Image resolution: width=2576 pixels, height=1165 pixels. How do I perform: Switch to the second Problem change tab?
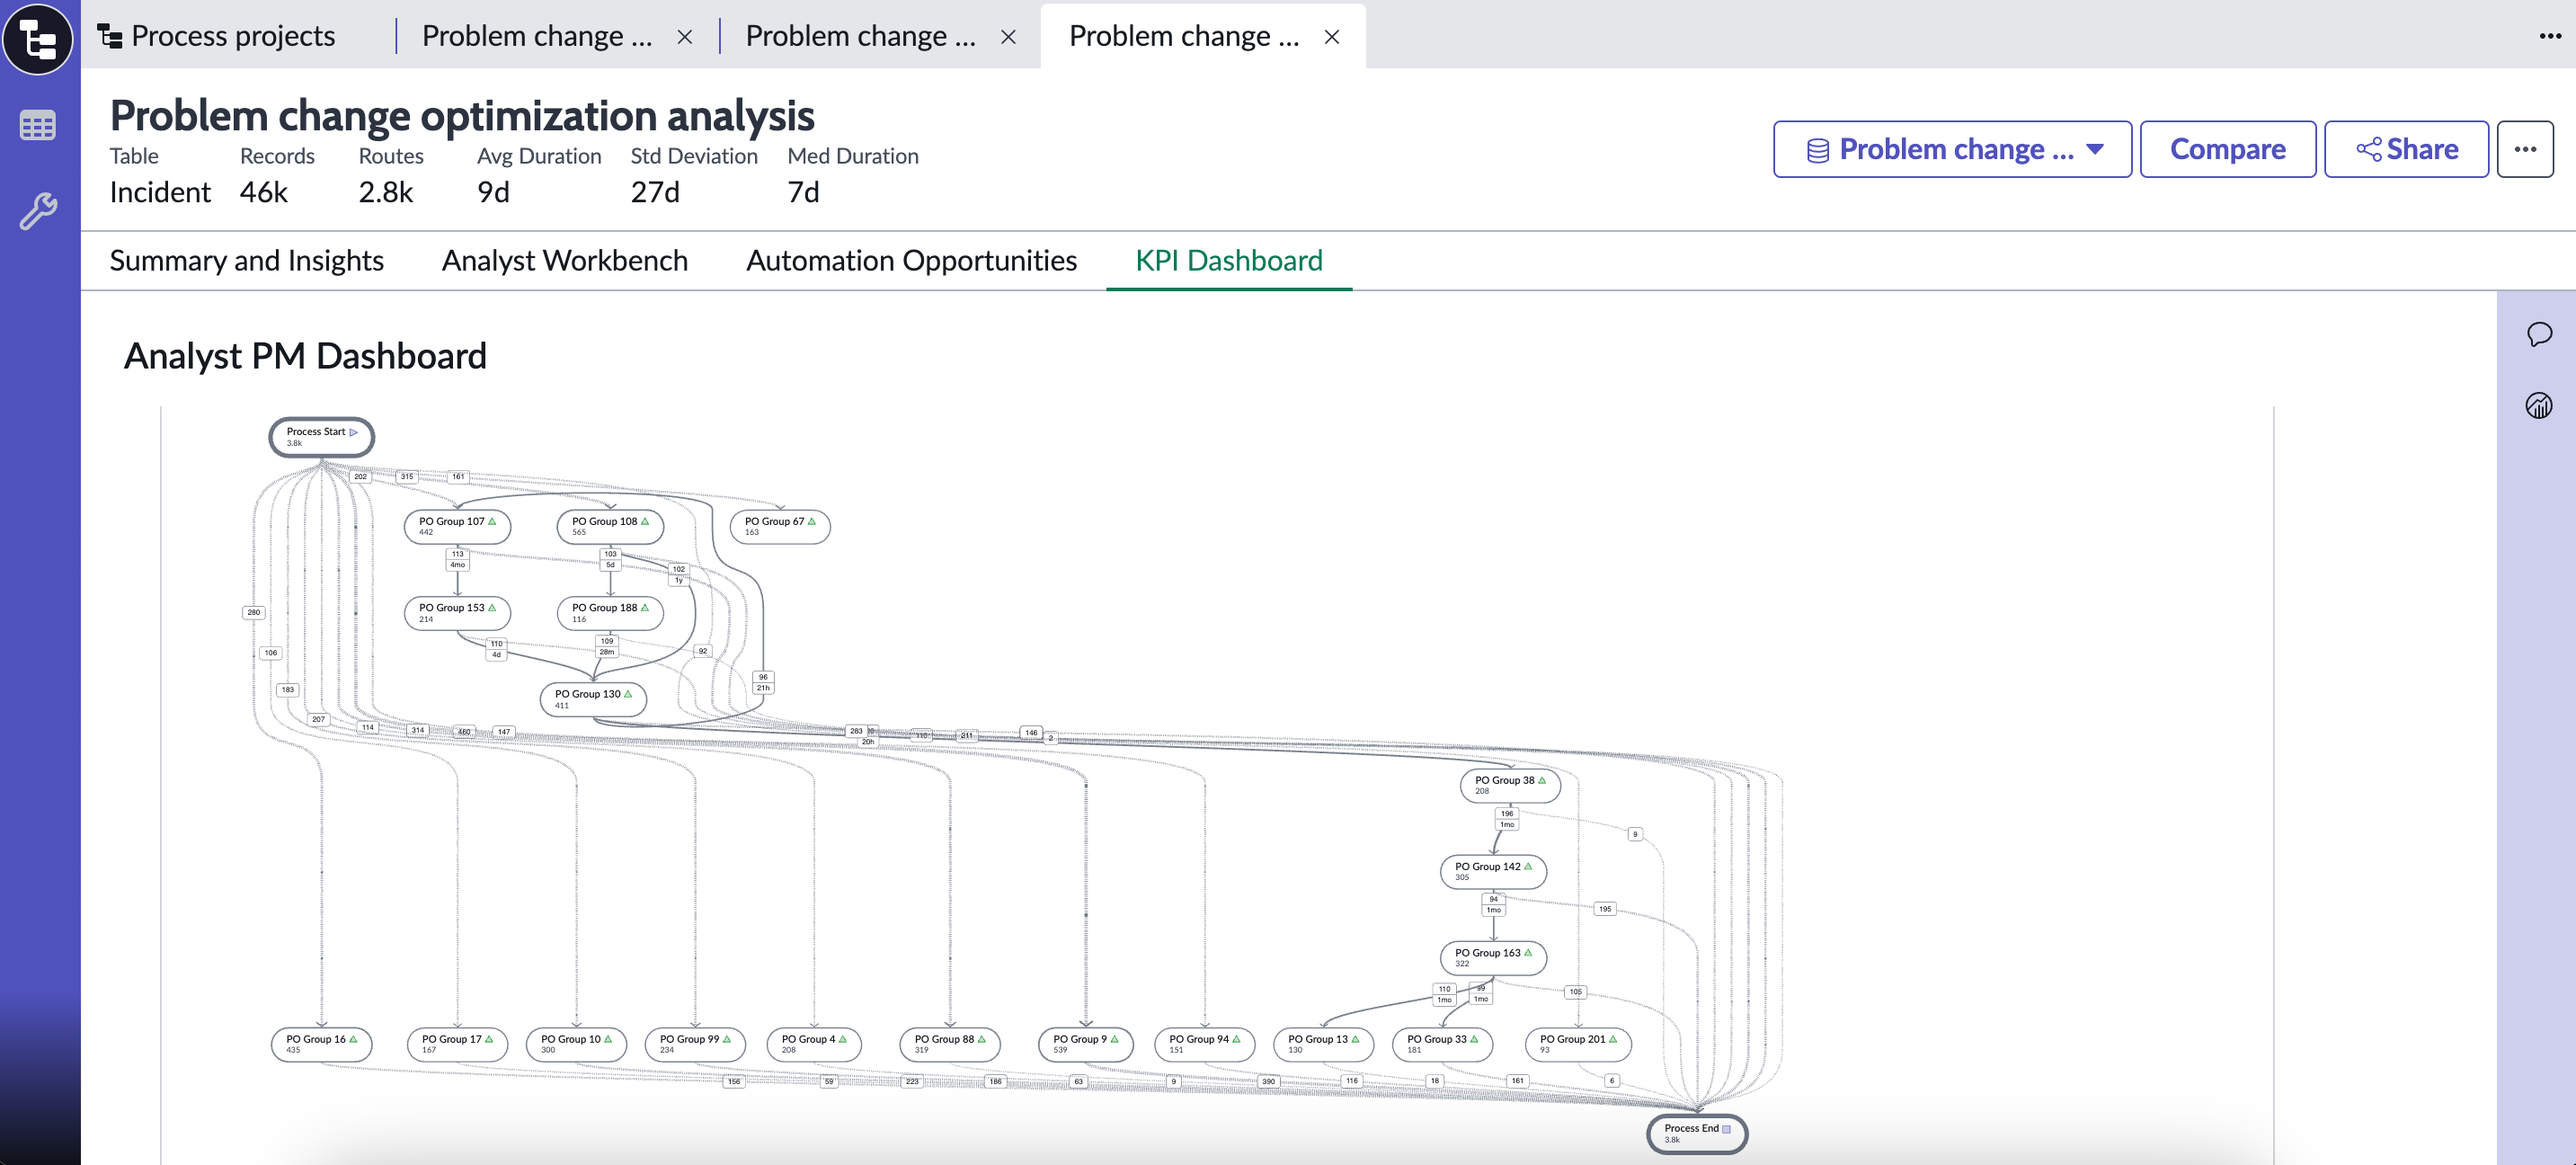[860, 36]
